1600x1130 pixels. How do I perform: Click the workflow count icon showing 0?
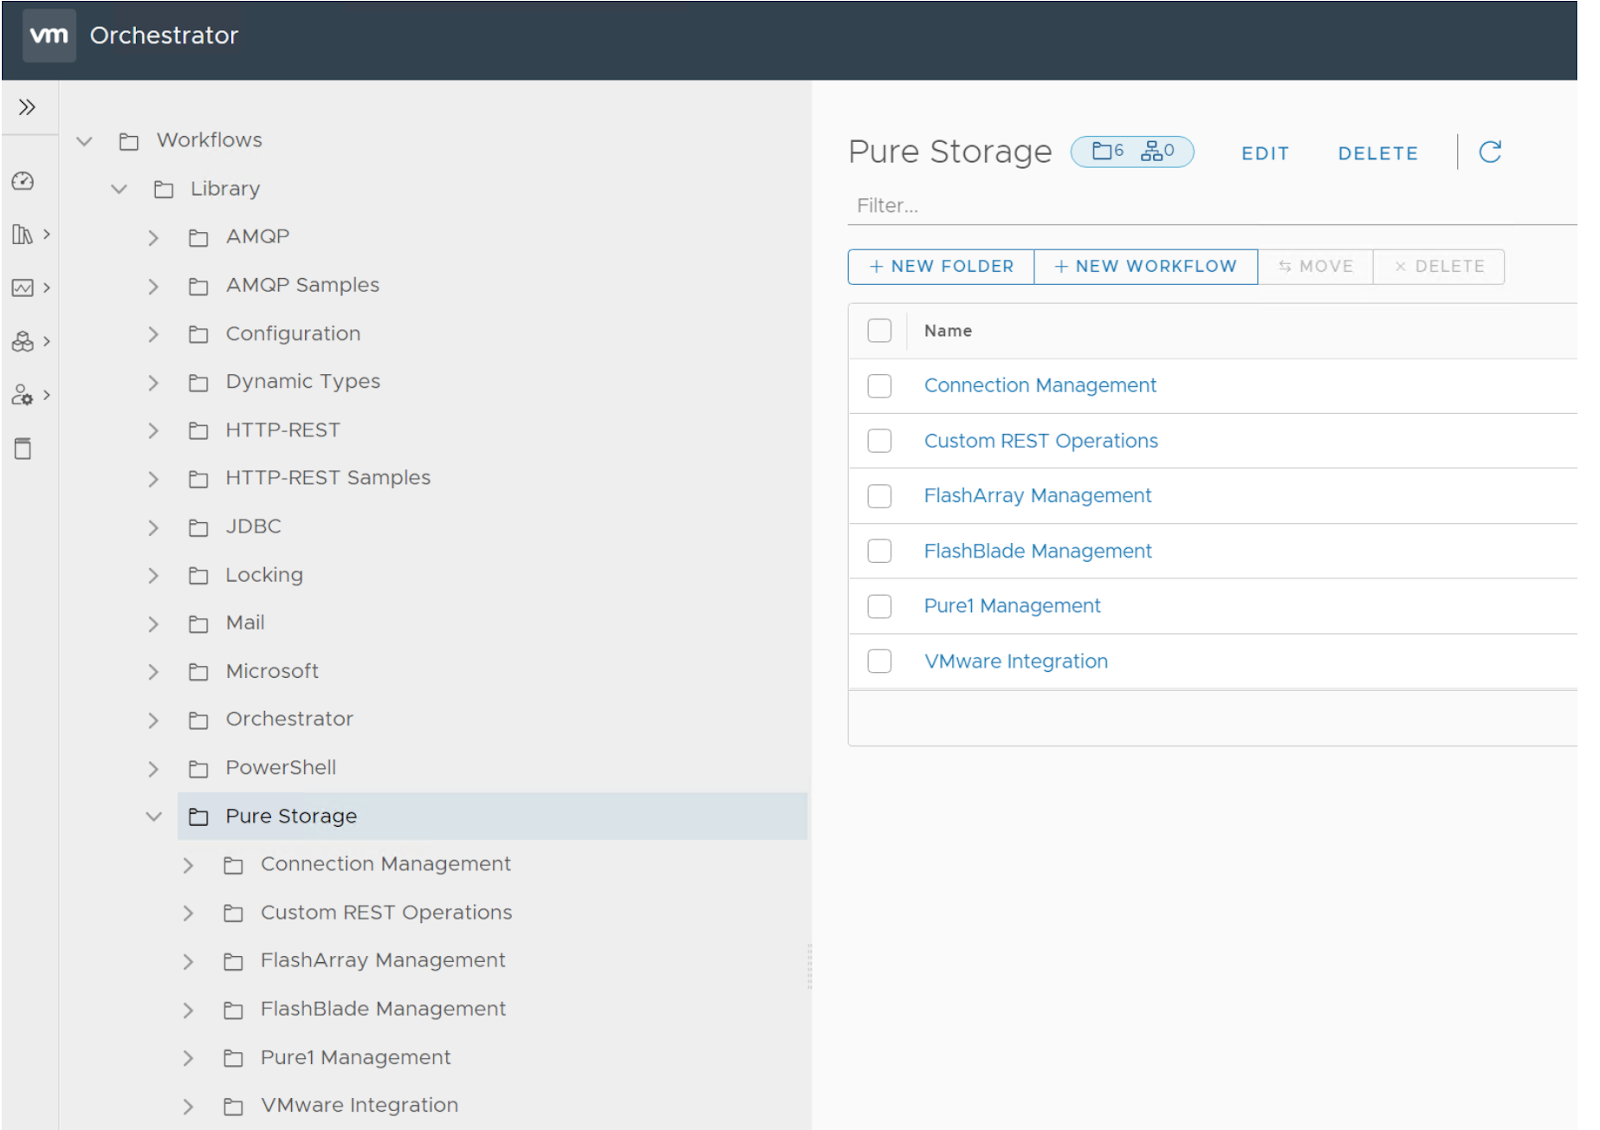[1158, 151]
